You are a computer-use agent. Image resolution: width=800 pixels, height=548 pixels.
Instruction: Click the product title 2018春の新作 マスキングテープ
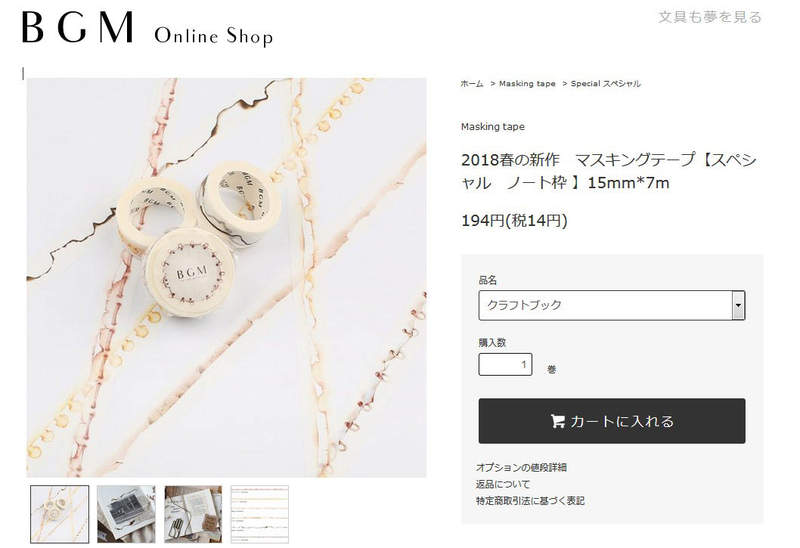point(608,171)
